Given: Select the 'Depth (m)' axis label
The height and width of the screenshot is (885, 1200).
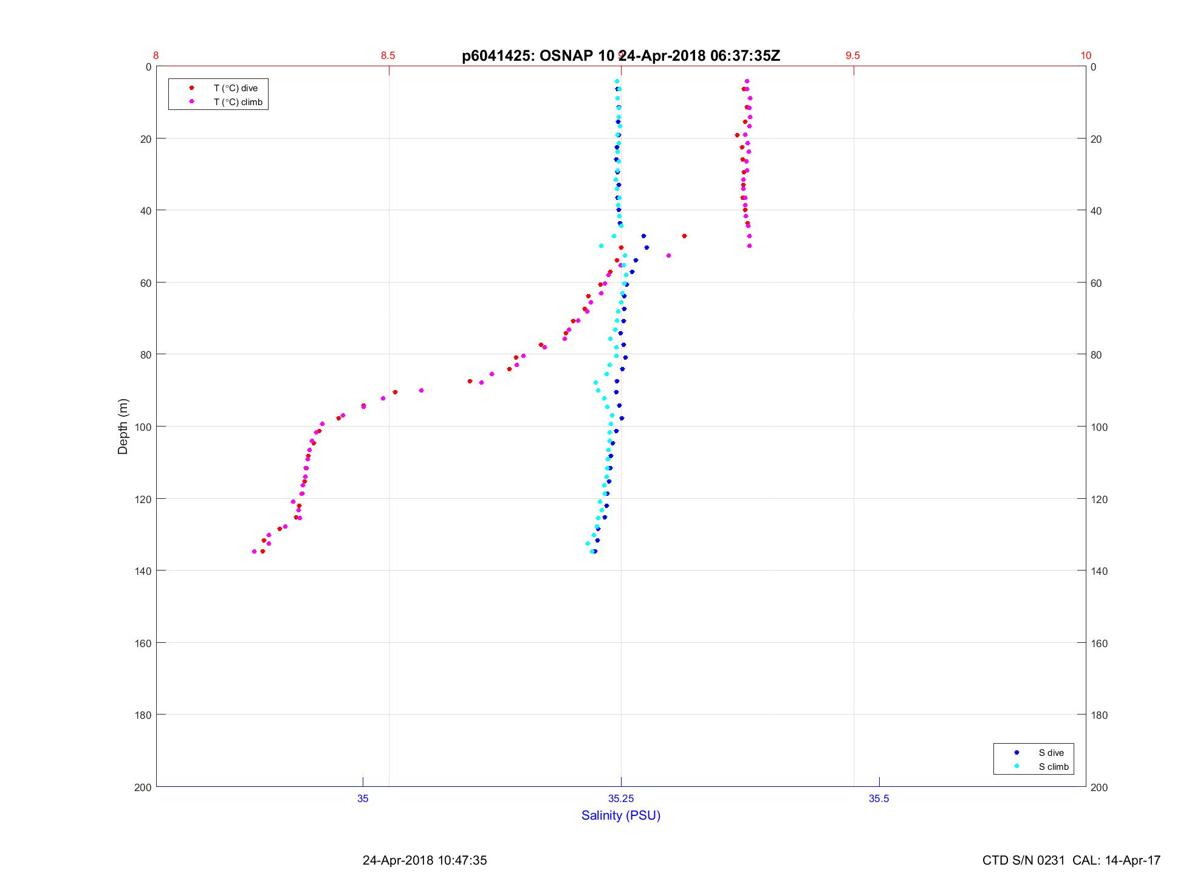Looking at the screenshot, I should tap(123, 426).
